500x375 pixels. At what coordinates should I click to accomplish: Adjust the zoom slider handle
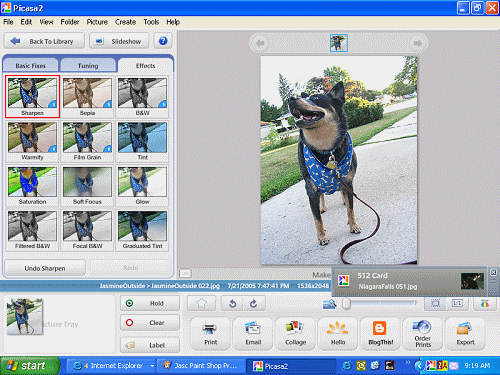point(347,304)
